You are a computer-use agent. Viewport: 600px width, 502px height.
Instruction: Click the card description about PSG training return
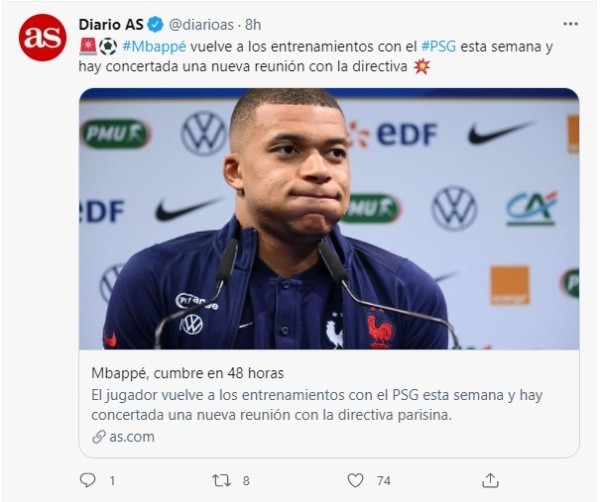[x=317, y=405]
